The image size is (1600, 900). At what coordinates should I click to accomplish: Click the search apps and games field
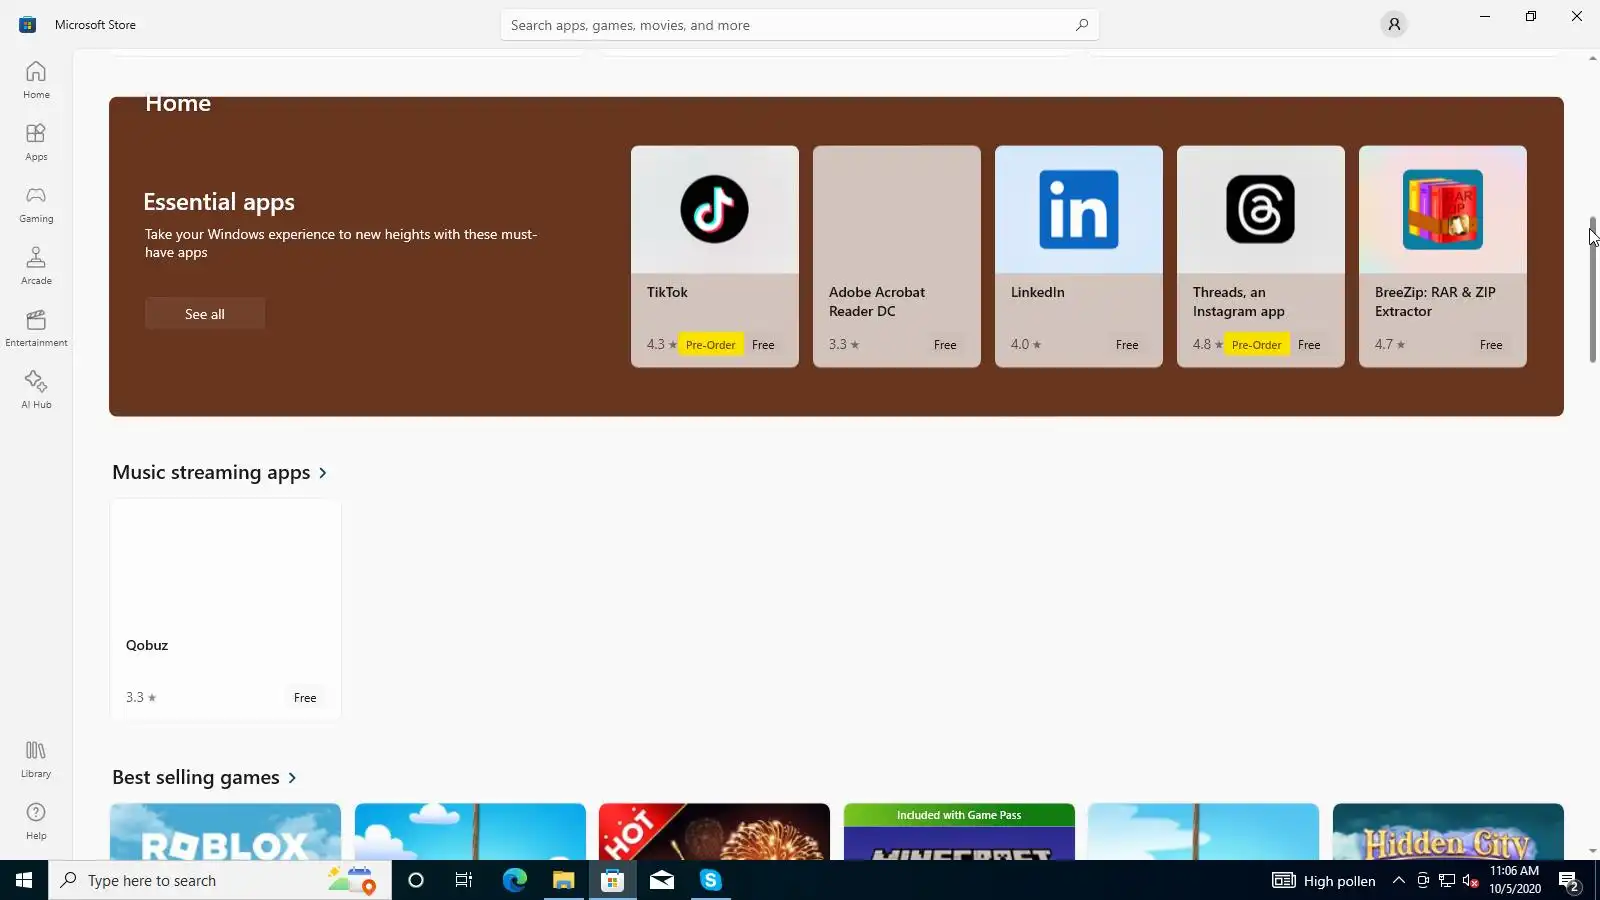[799, 25]
